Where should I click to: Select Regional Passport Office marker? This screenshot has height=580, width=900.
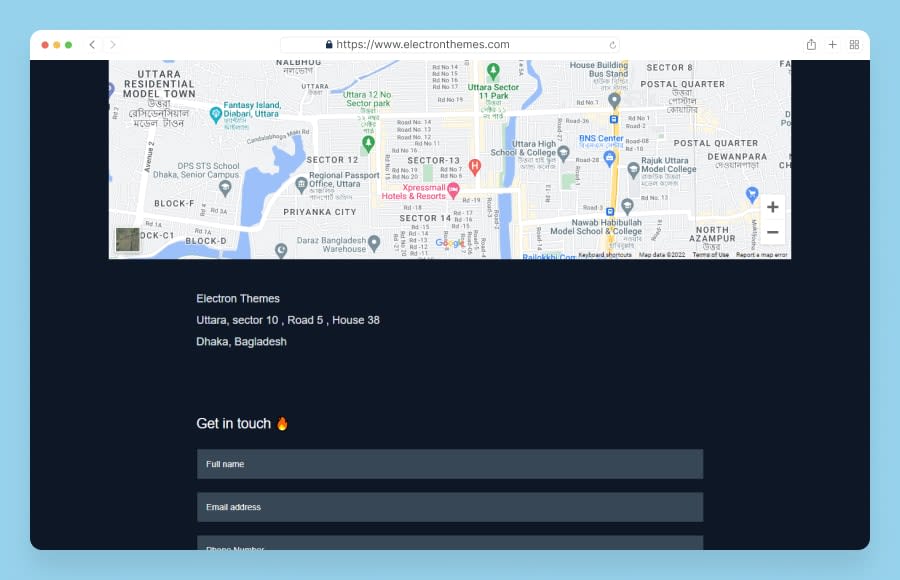[x=301, y=184]
